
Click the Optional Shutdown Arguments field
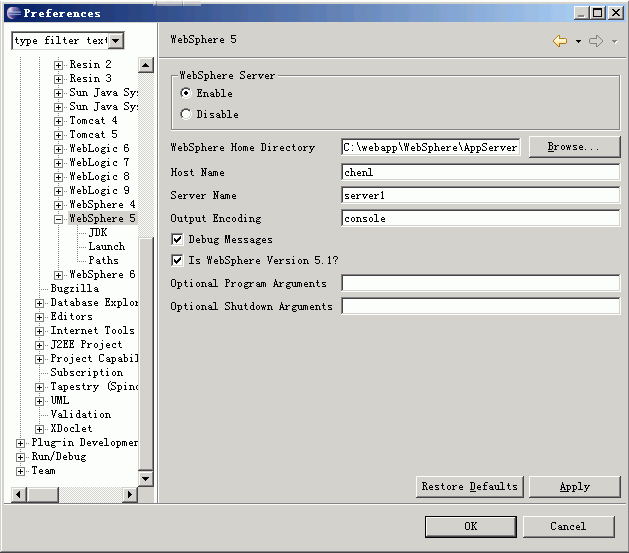point(481,306)
